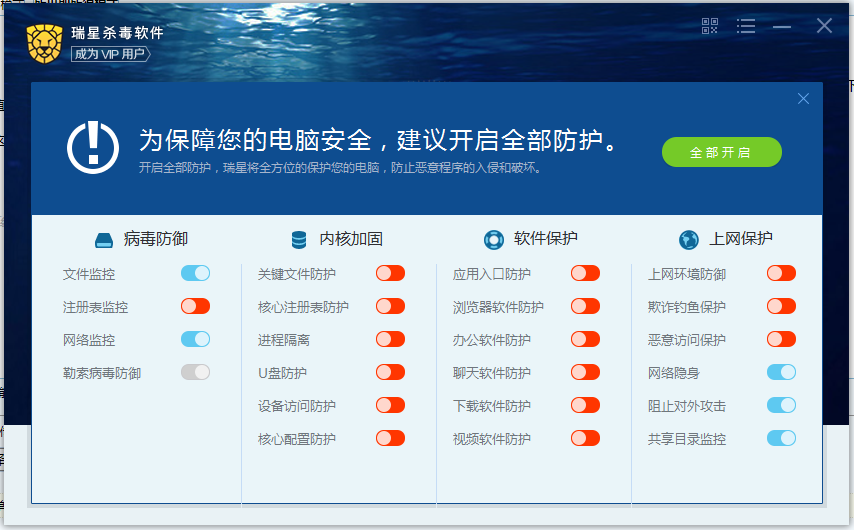
Task: Disable the 网络监控 toggle
Action: pos(196,339)
